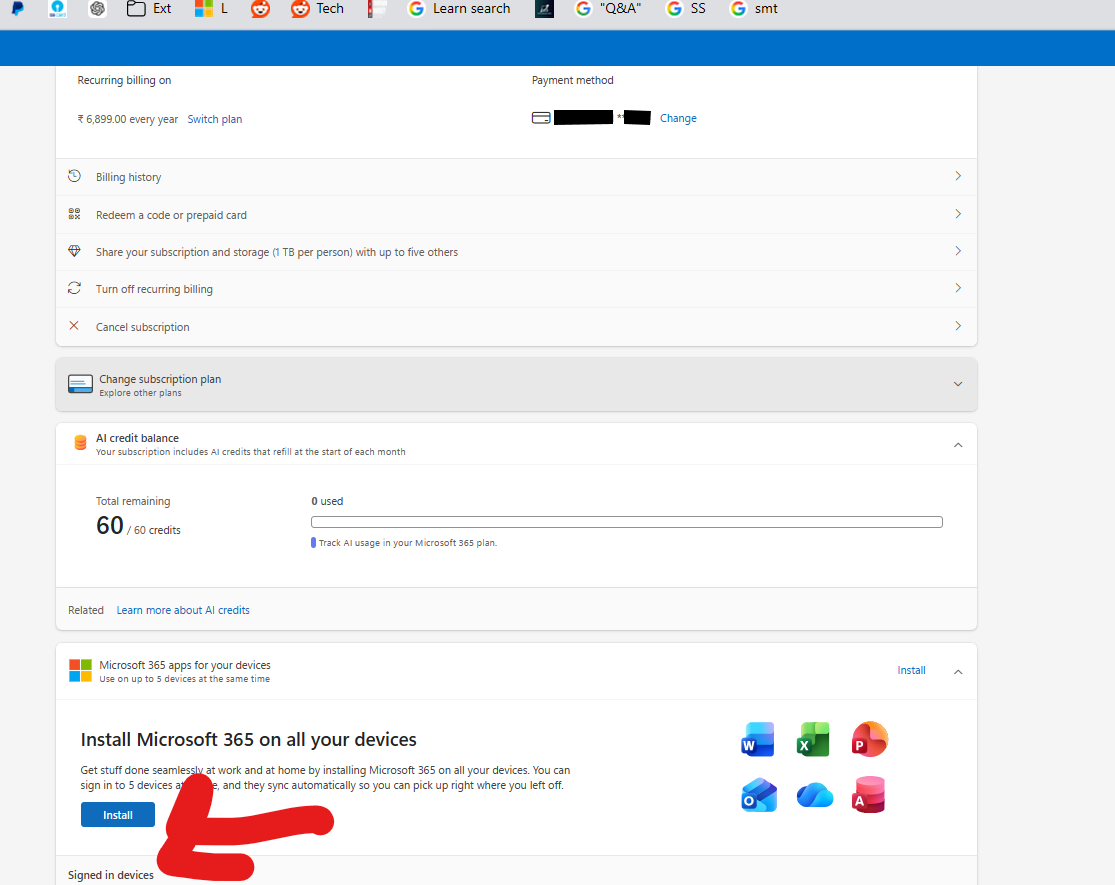Click the credit card payment icon
The width and height of the screenshot is (1115, 885).
click(541, 118)
